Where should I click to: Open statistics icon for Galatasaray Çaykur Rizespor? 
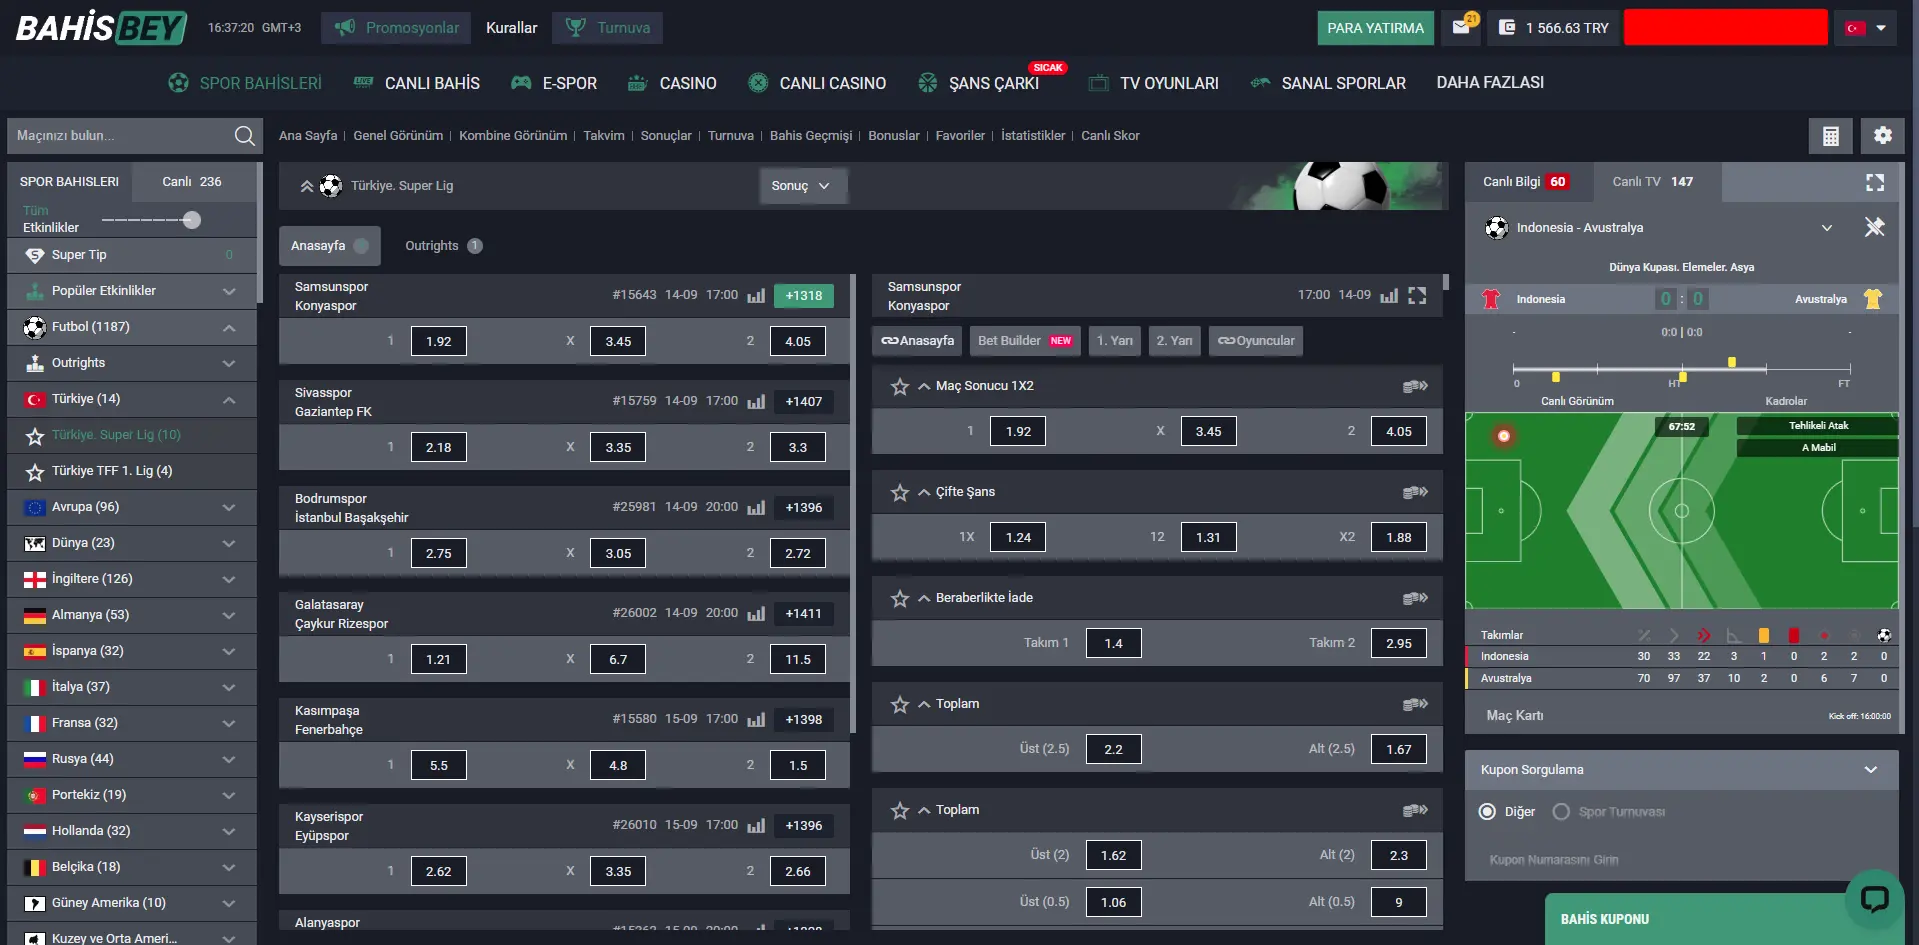tap(756, 613)
